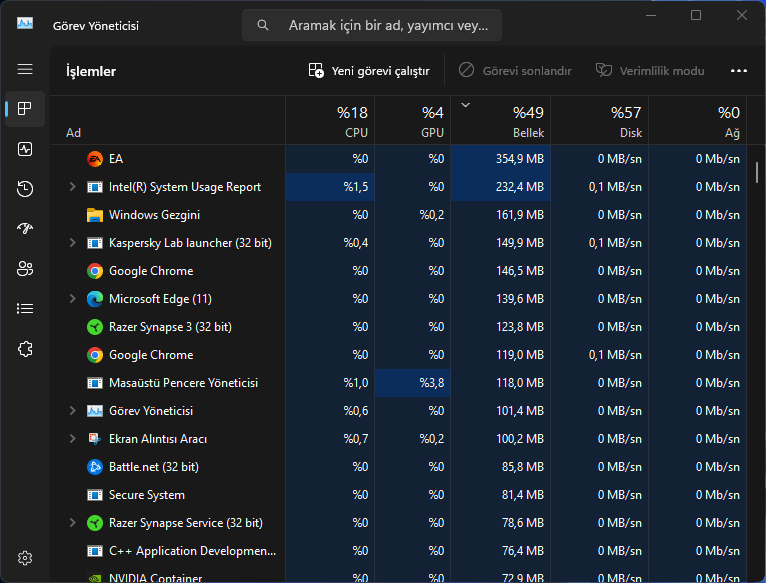Open the Services puzzle sidebar icon
The width and height of the screenshot is (766, 583).
[25, 349]
